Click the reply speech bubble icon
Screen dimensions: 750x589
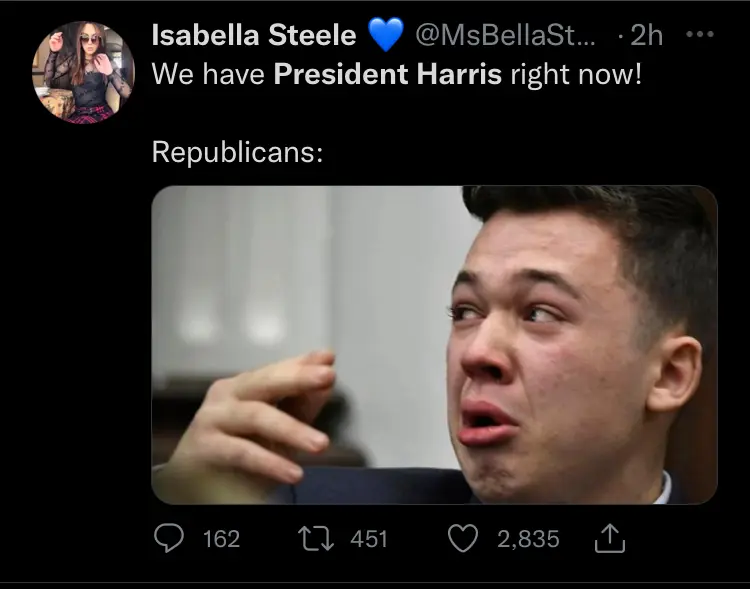(169, 539)
